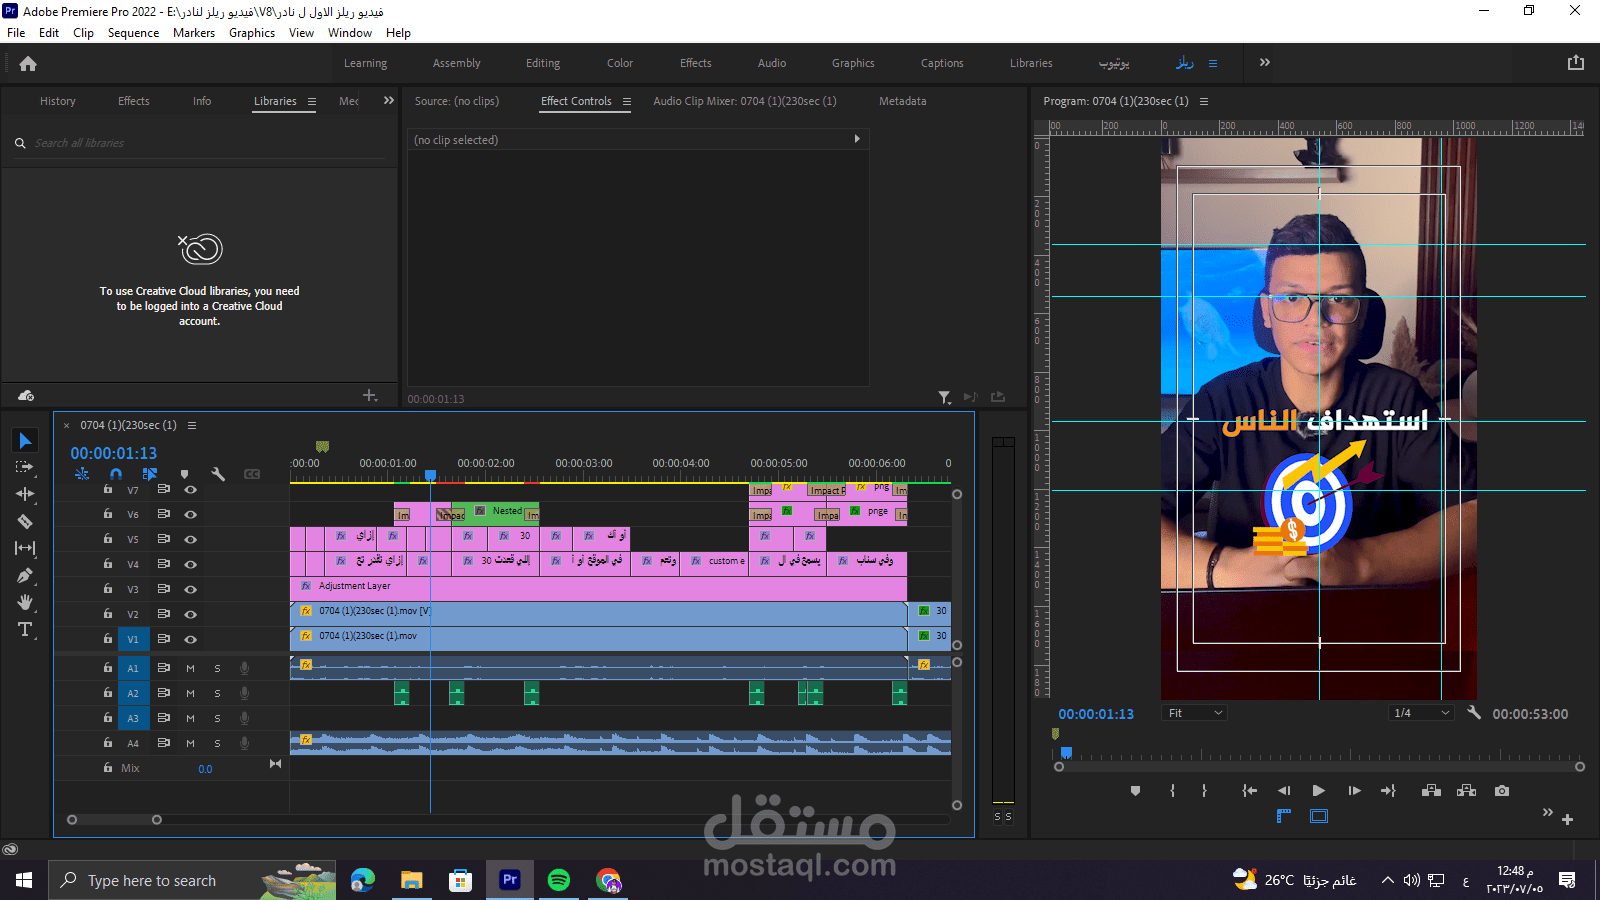Open the Markers menu

click(194, 32)
